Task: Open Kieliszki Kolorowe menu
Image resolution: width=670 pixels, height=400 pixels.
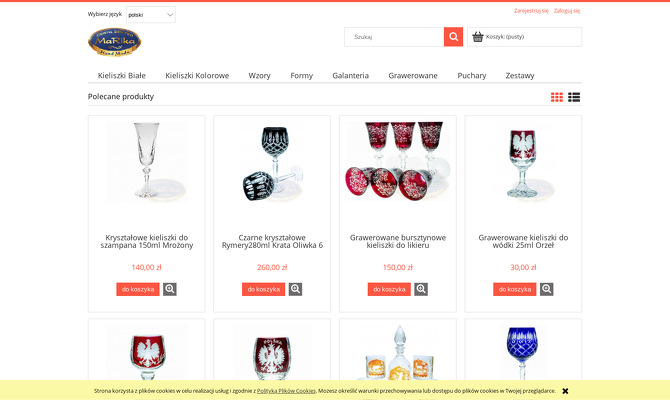Action: (x=197, y=76)
